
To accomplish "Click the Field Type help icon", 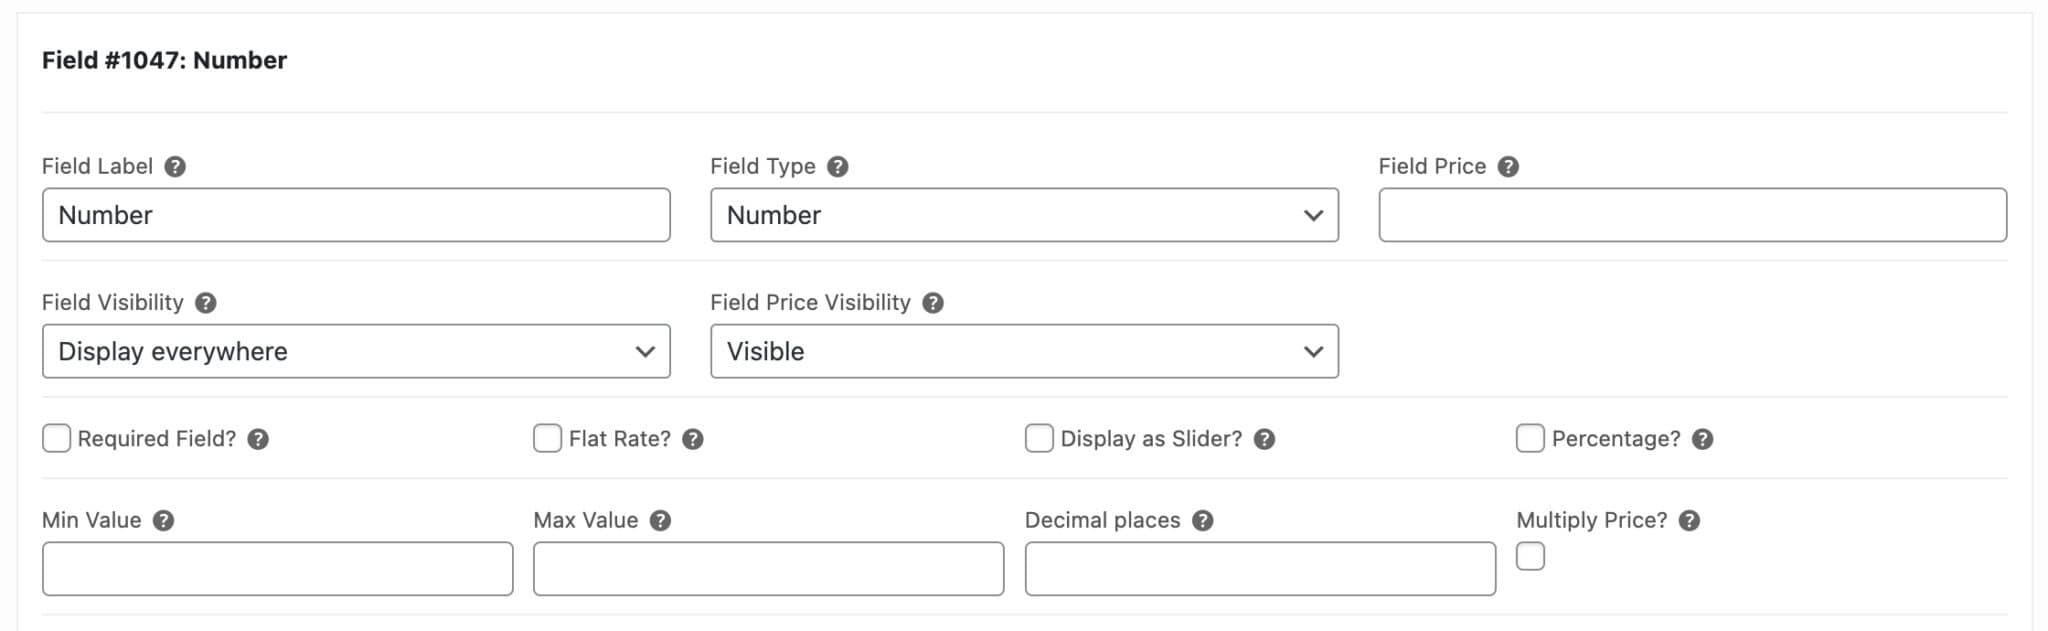I will [838, 166].
